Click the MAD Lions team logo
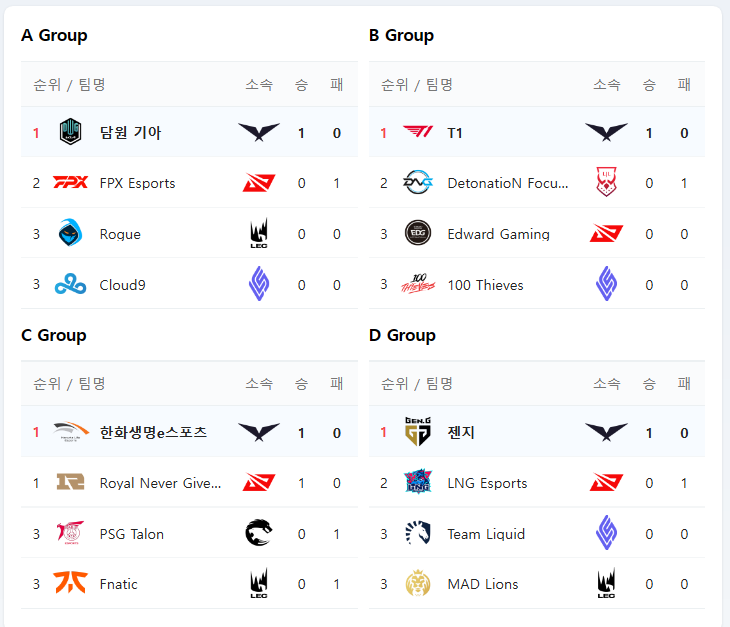 click(417, 584)
